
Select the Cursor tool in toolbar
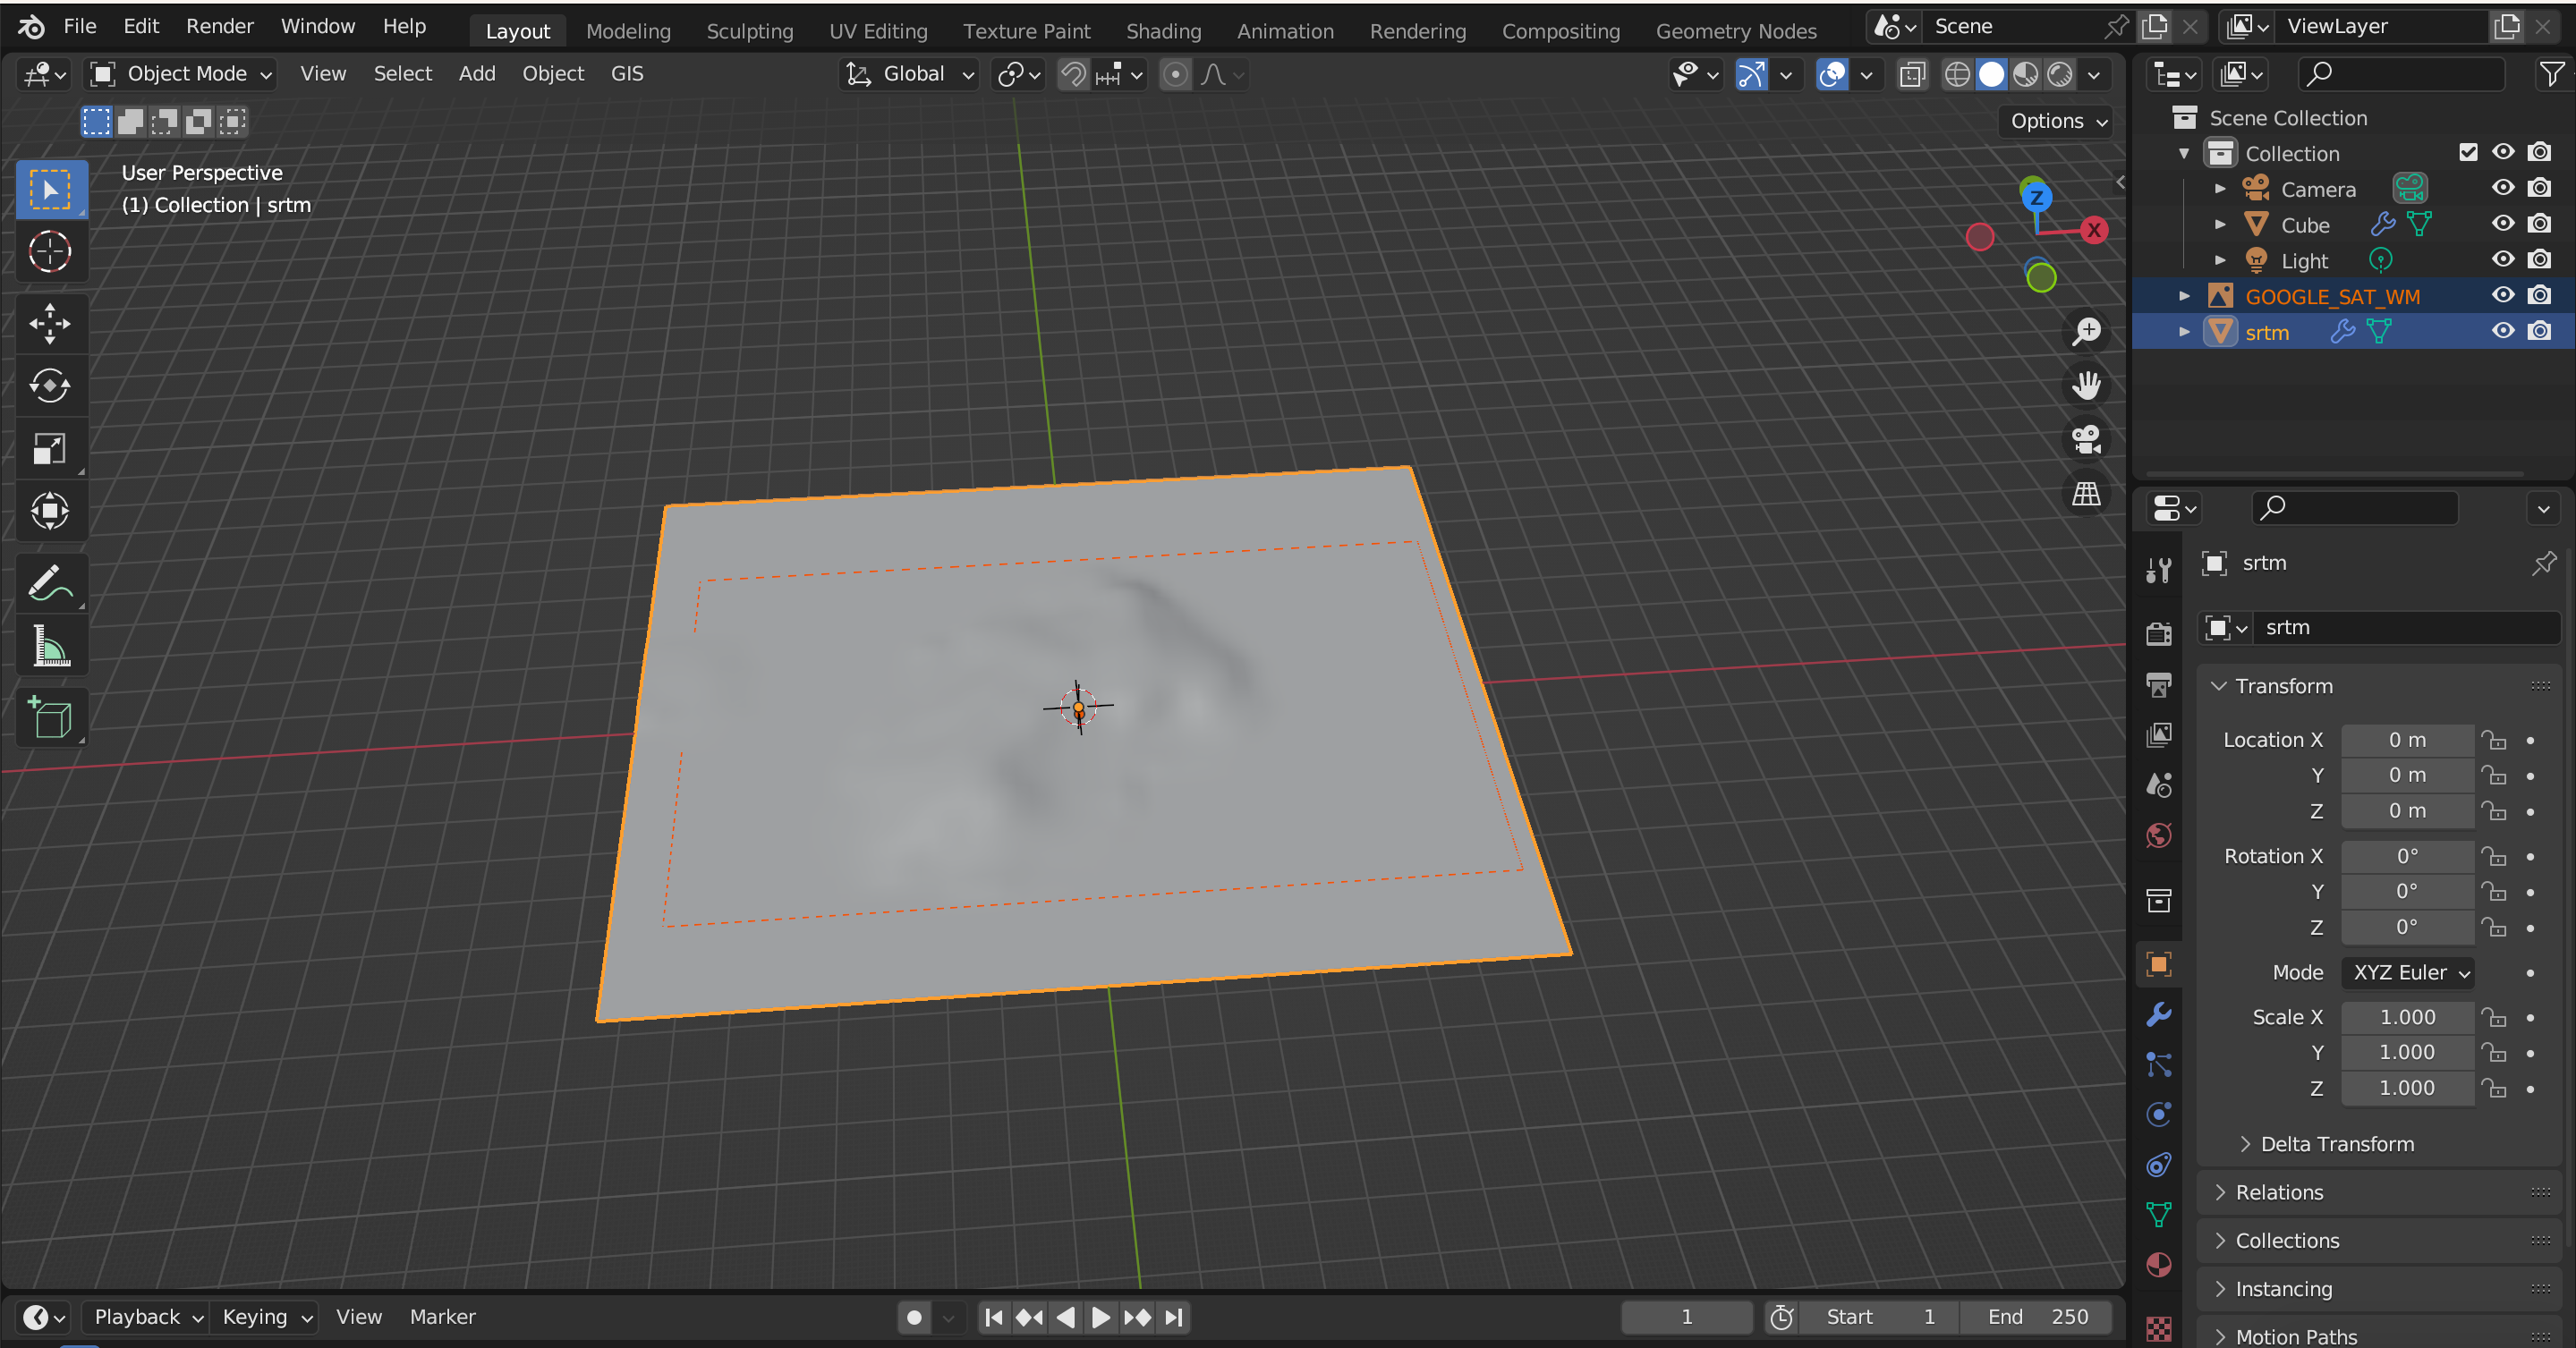tap(50, 251)
